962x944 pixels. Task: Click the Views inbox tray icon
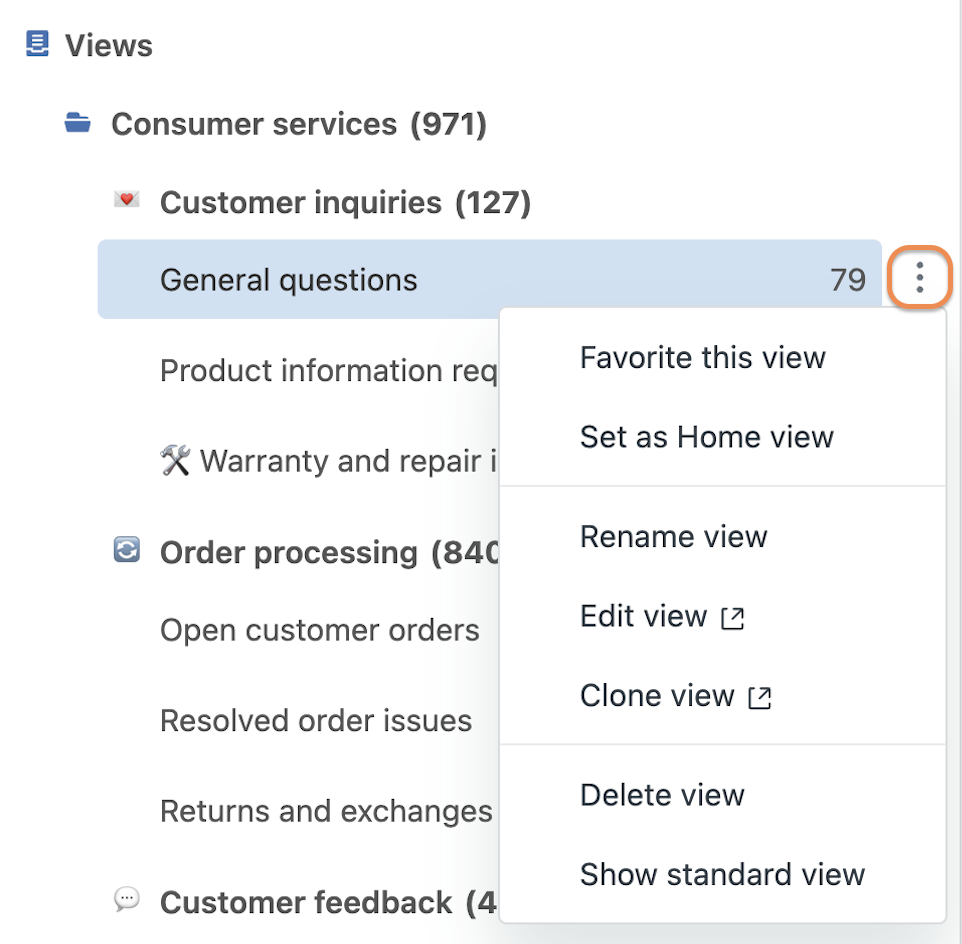click(x=37, y=44)
